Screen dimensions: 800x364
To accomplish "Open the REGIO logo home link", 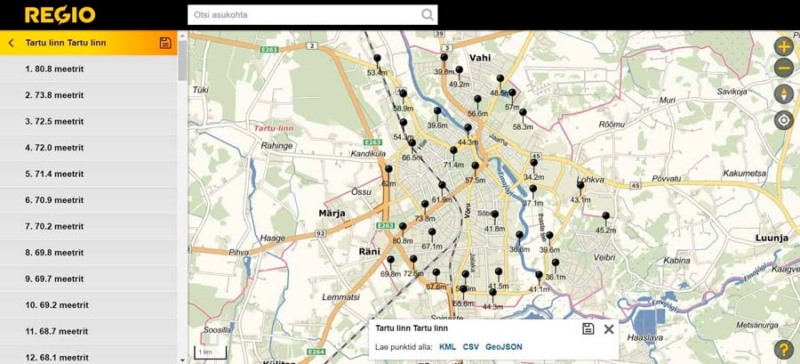I will pyautogui.click(x=60, y=15).
